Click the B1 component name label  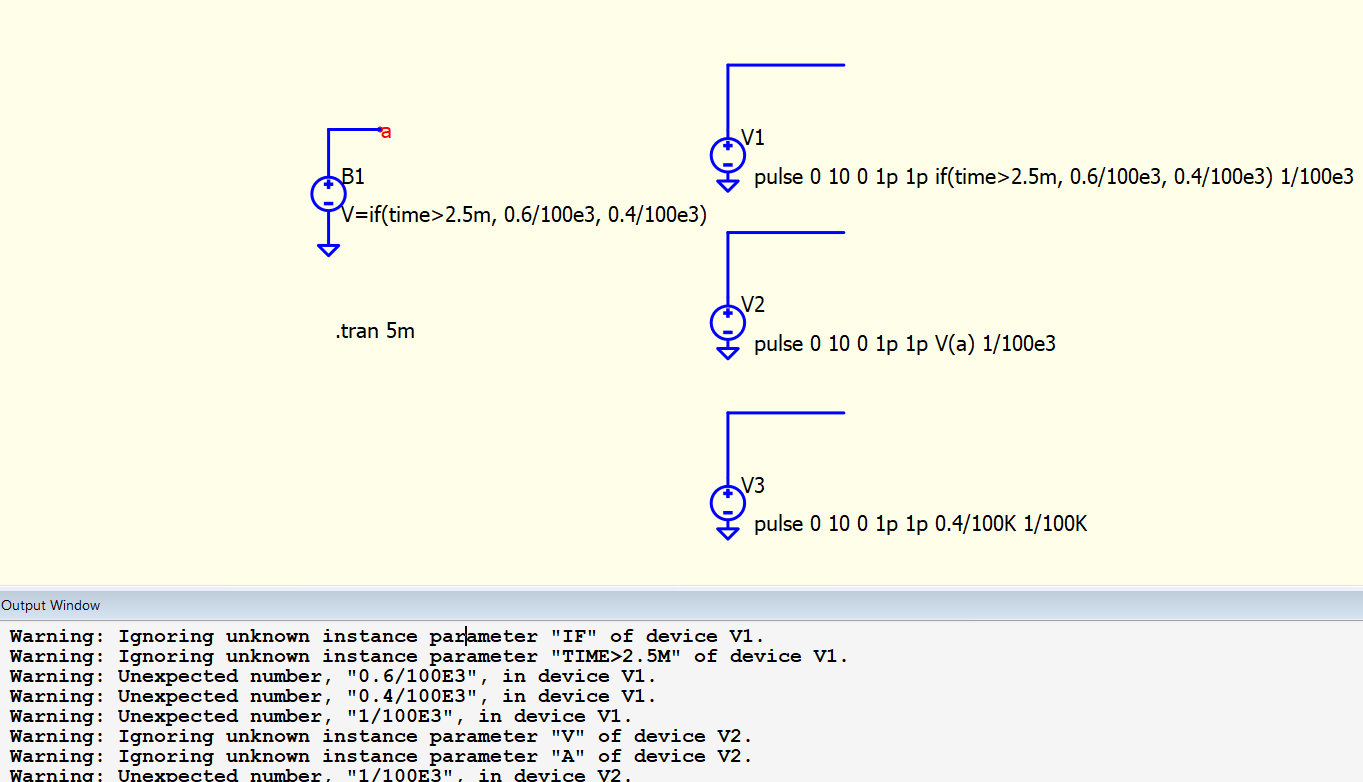pos(353,177)
